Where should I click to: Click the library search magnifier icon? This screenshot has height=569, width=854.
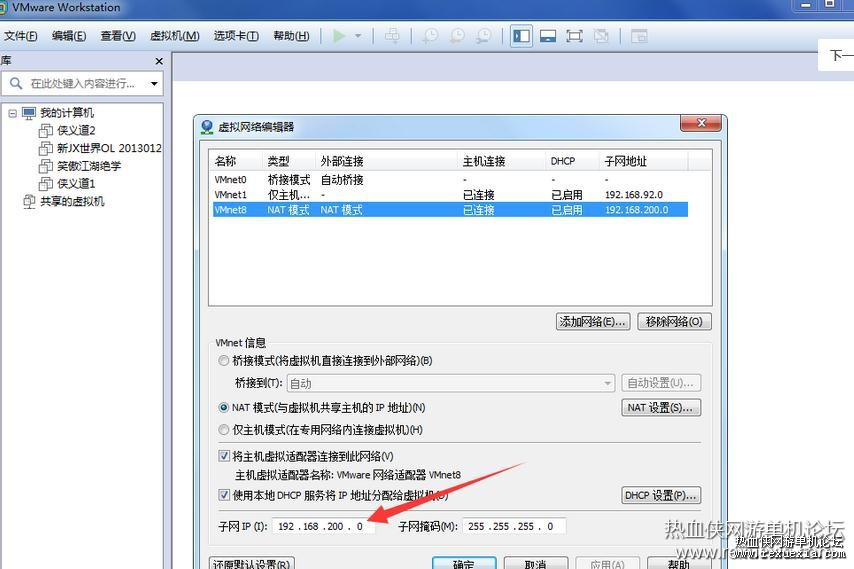[16, 83]
